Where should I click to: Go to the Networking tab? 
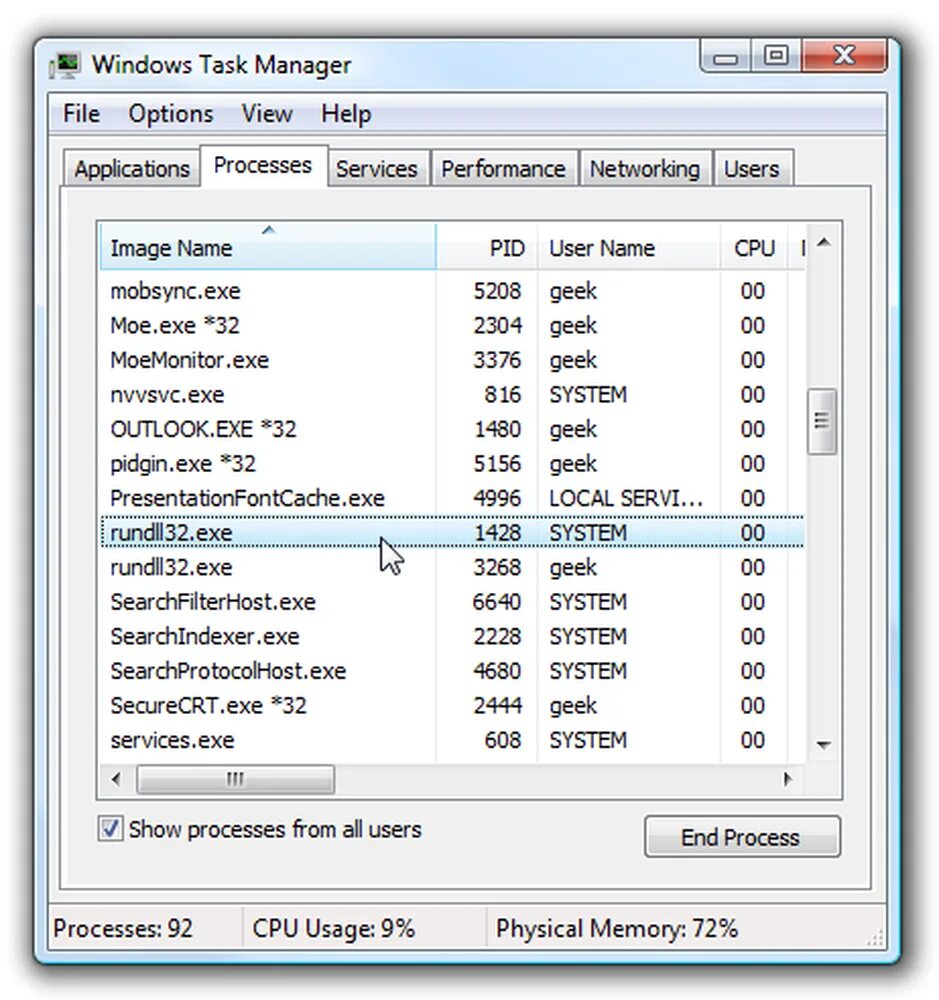pos(644,168)
